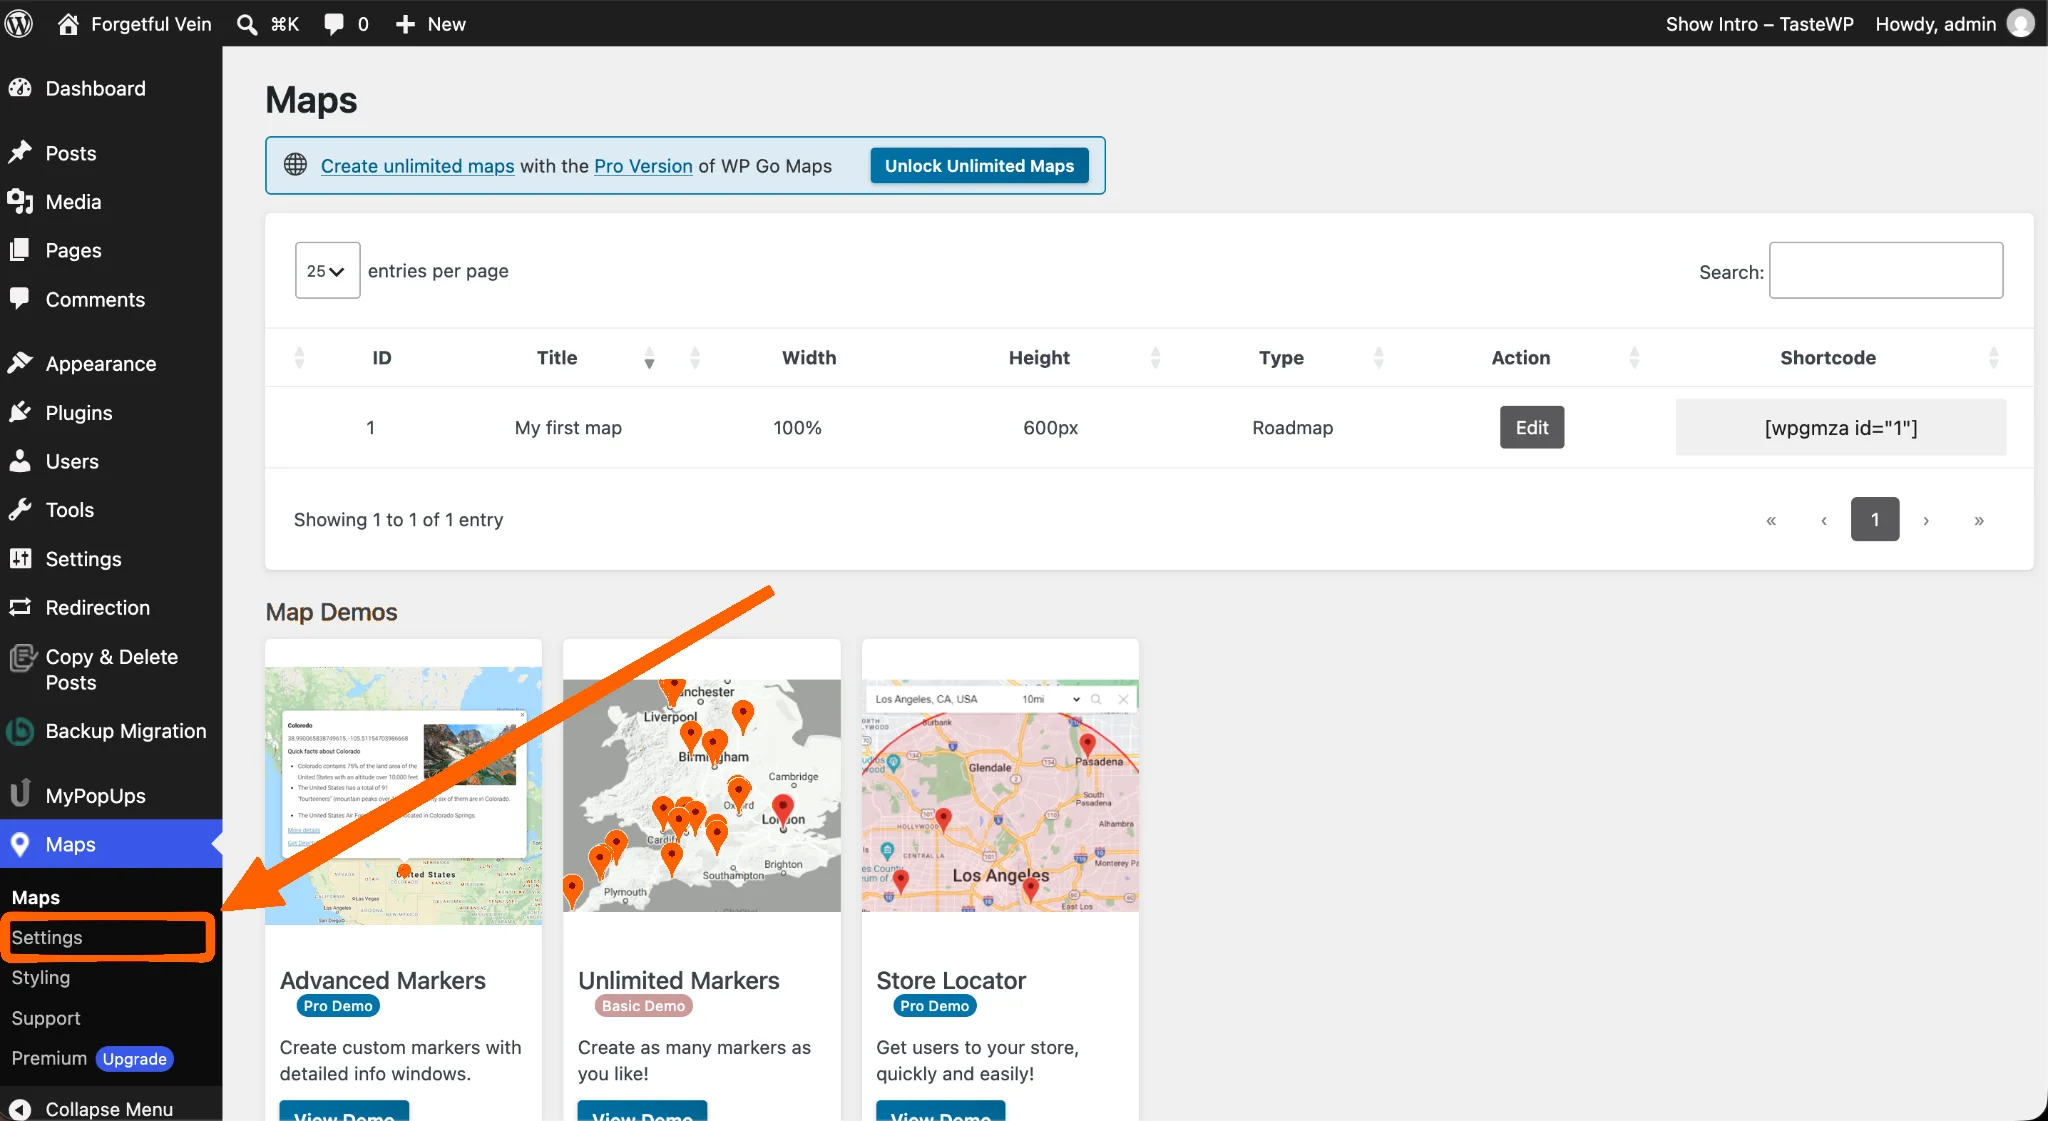Open the entries per page dropdown
The height and width of the screenshot is (1121, 2048).
(327, 270)
